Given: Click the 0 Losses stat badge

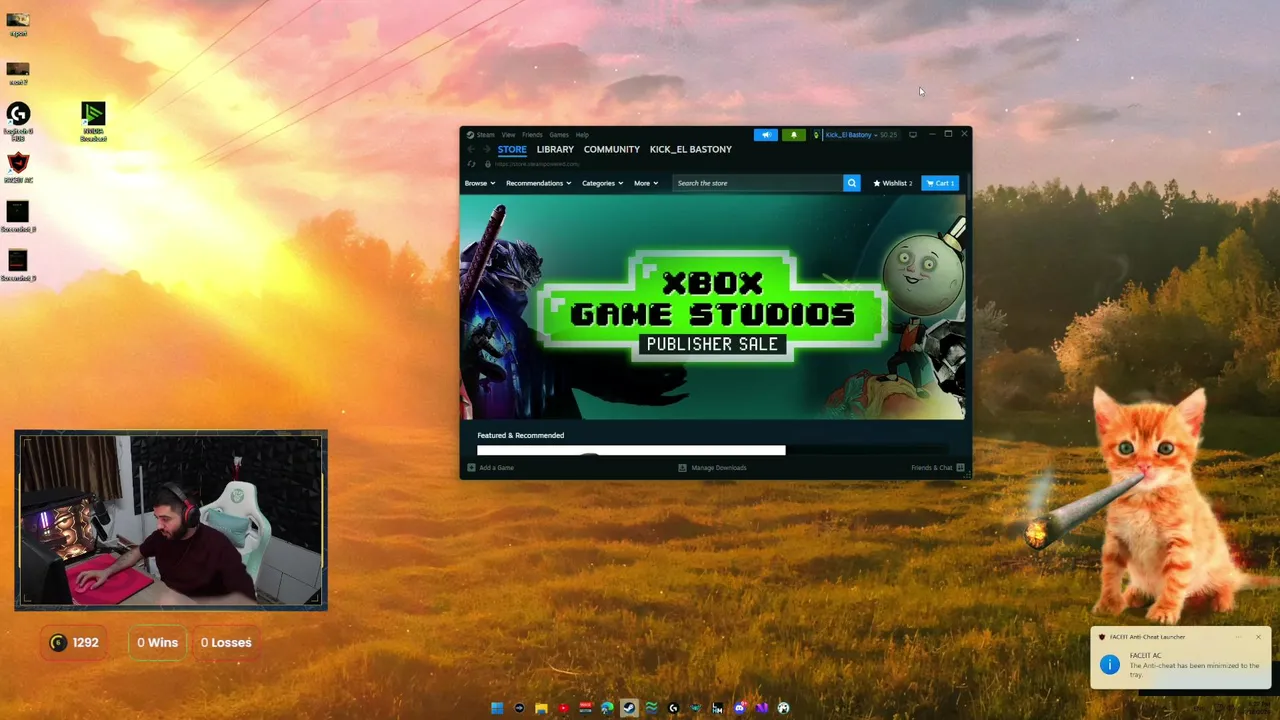Looking at the screenshot, I should 226,643.
